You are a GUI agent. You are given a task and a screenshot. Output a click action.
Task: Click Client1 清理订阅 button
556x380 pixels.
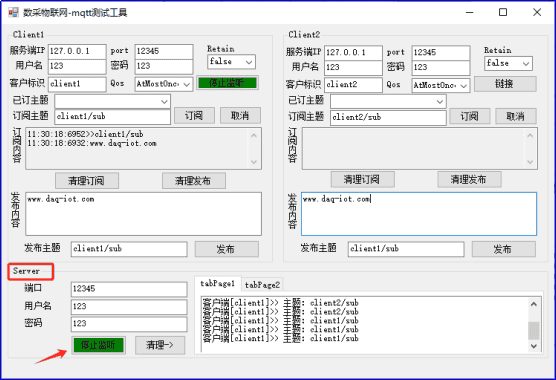[87, 181]
